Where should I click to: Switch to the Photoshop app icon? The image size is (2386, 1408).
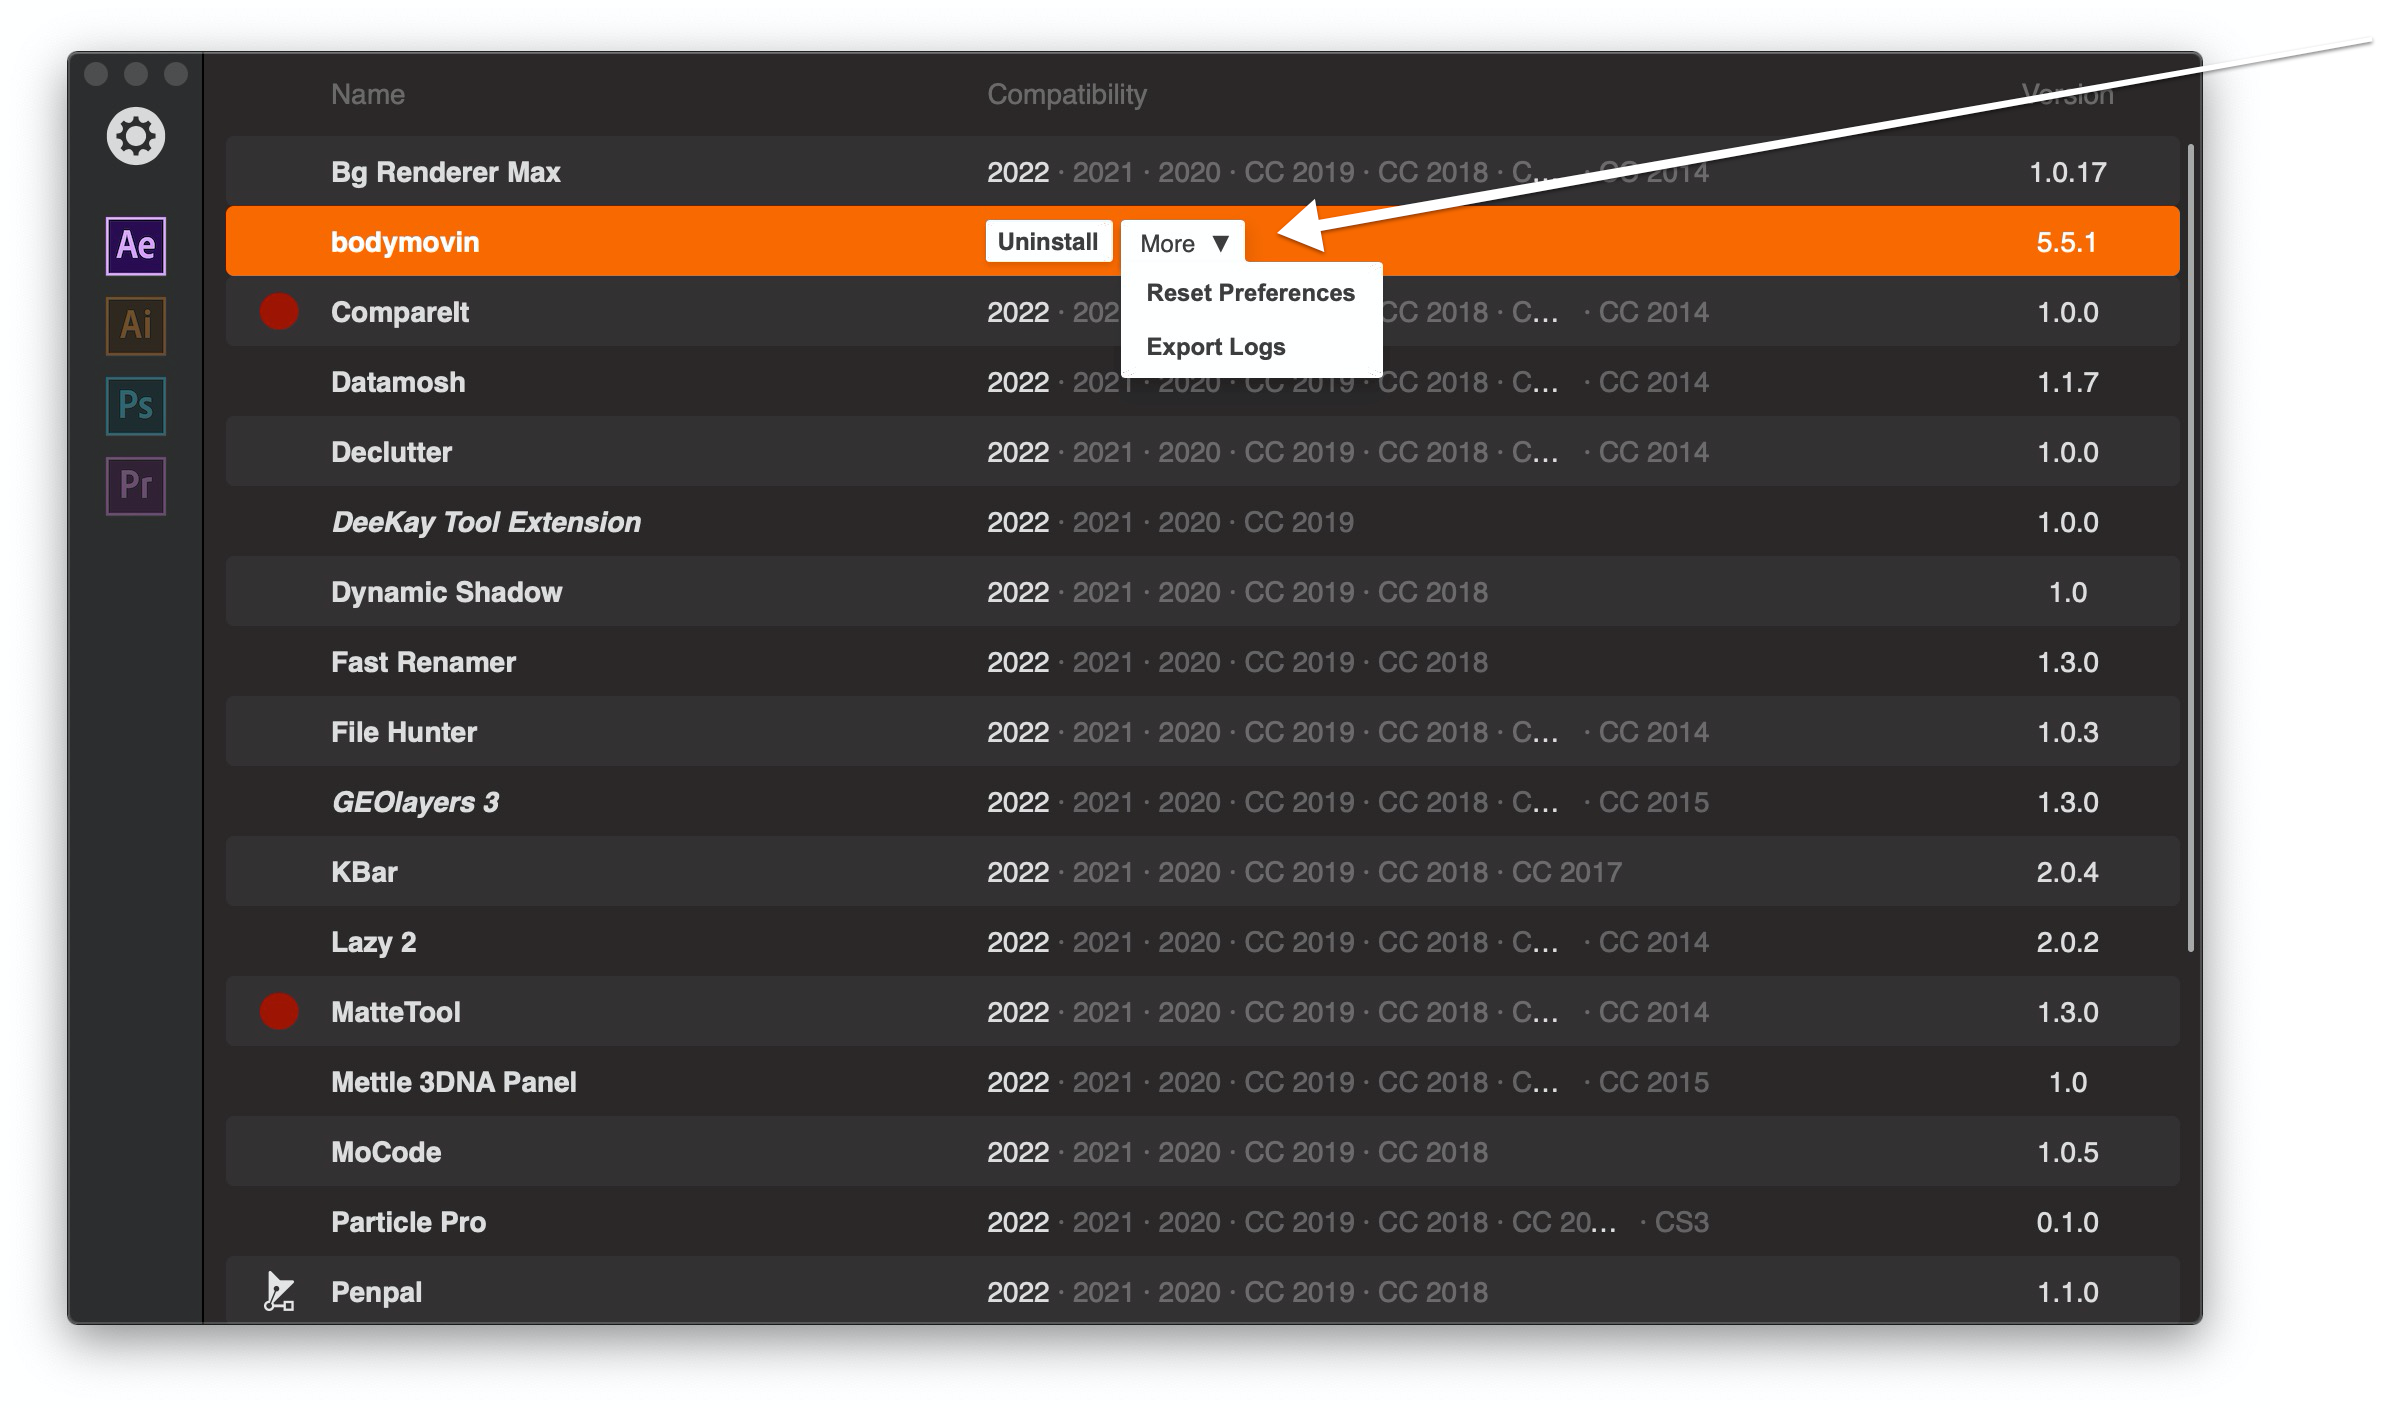point(136,405)
